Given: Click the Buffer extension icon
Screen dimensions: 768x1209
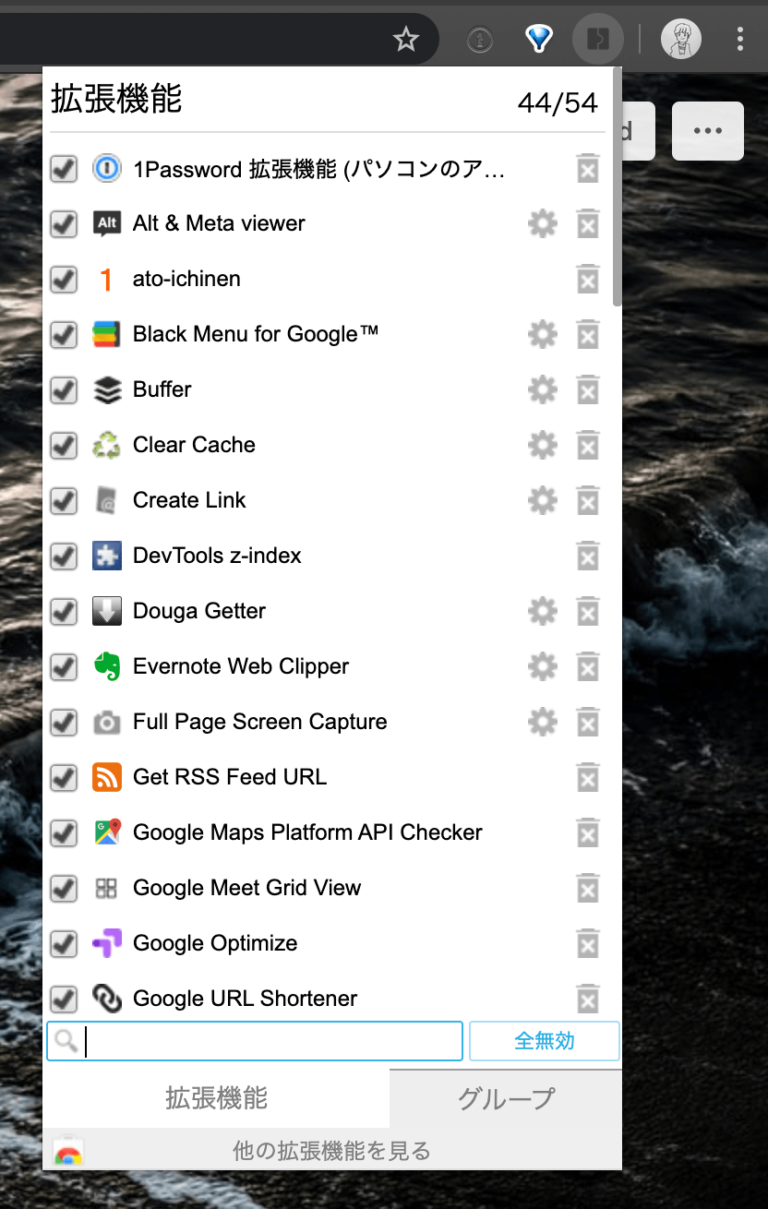Looking at the screenshot, I should coord(107,390).
